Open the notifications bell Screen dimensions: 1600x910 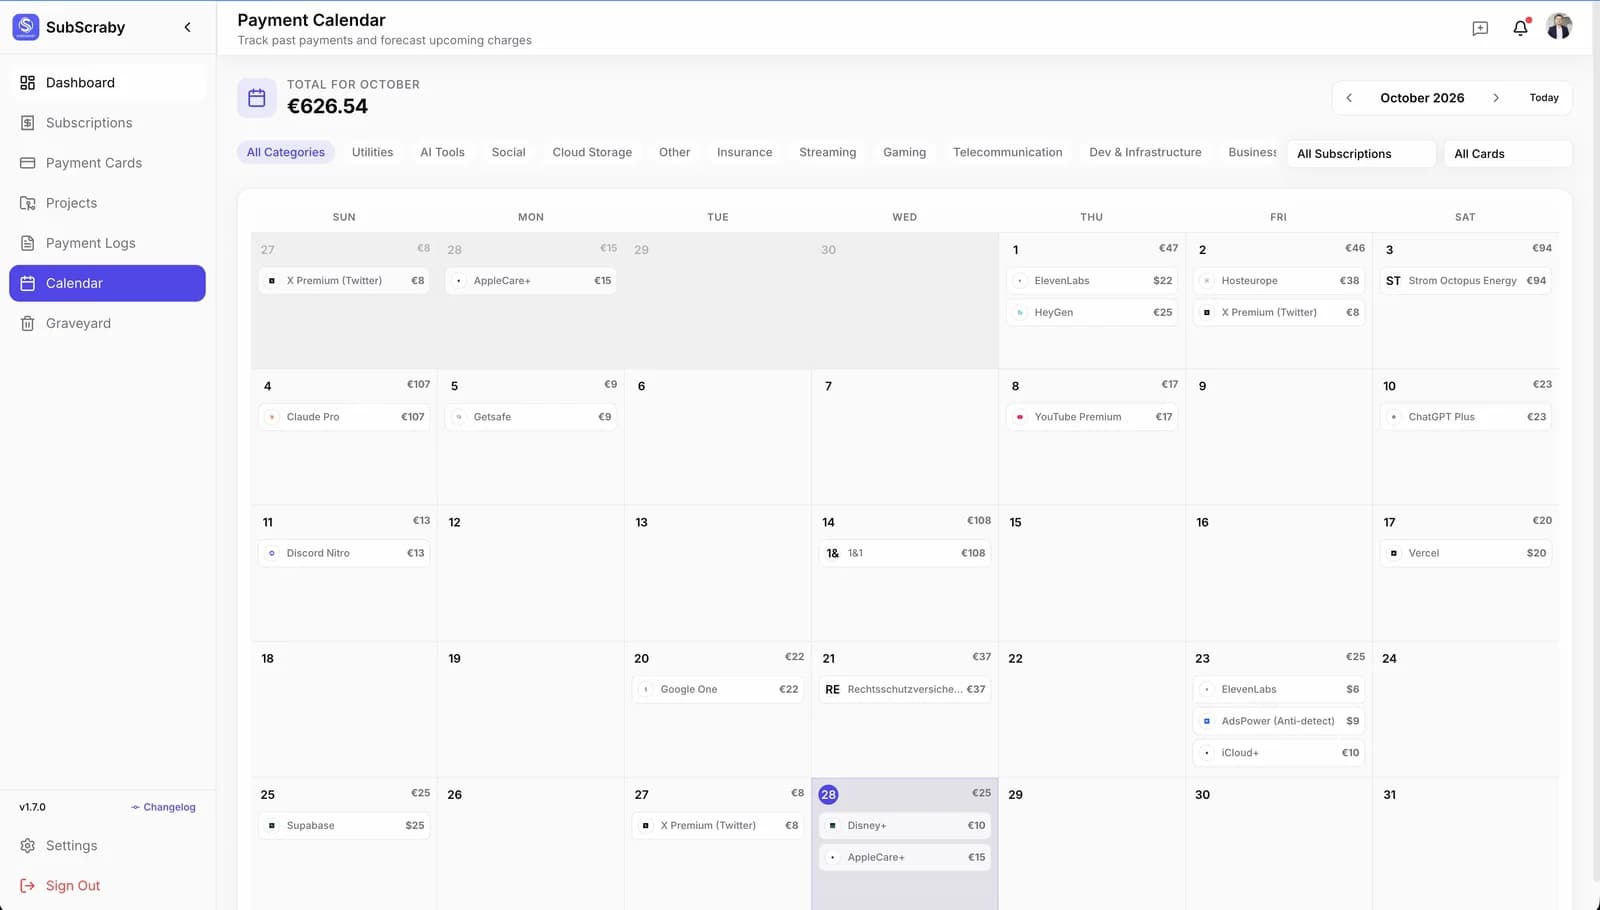coord(1520,28)
